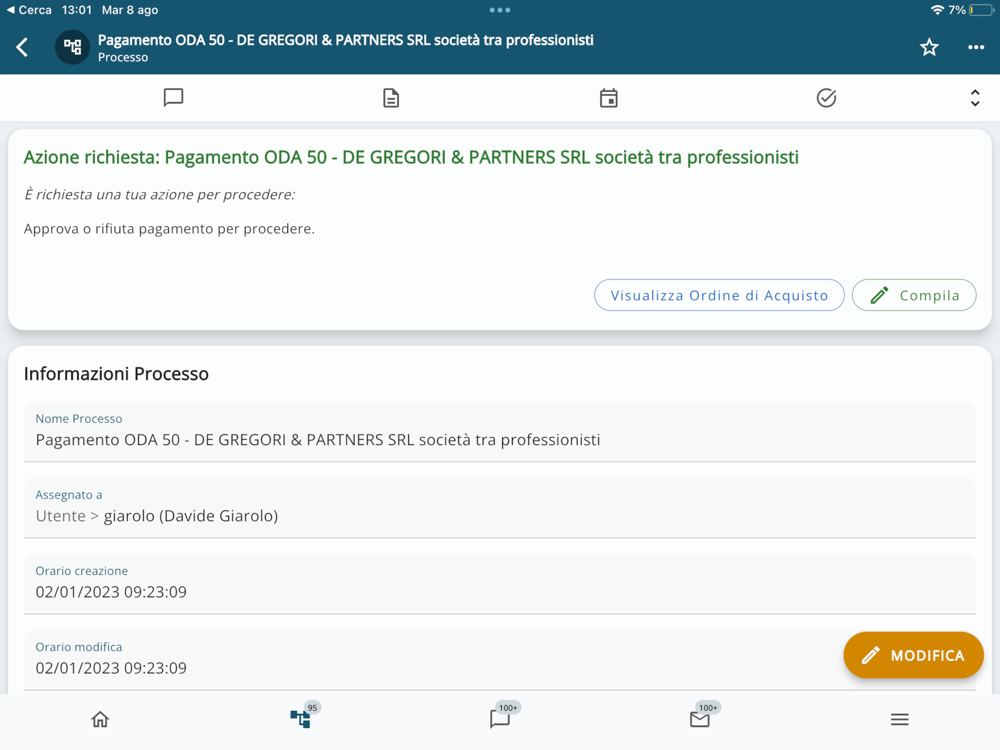Open the tasks checkmark tab icon
The width and height of the screenshot is (1000, 750).
tap(826, 98)
